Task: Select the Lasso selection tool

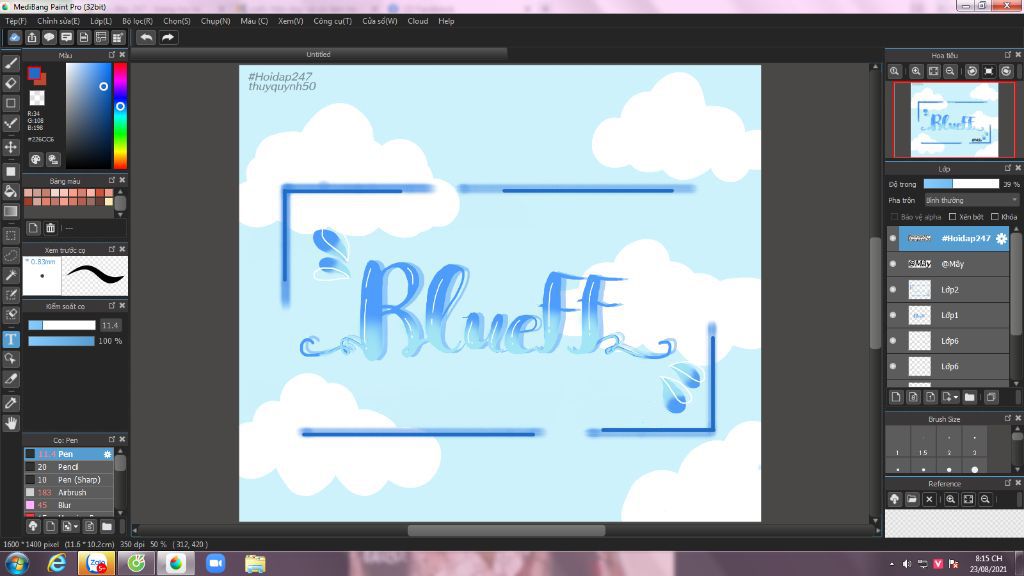Action: (11, 255)
